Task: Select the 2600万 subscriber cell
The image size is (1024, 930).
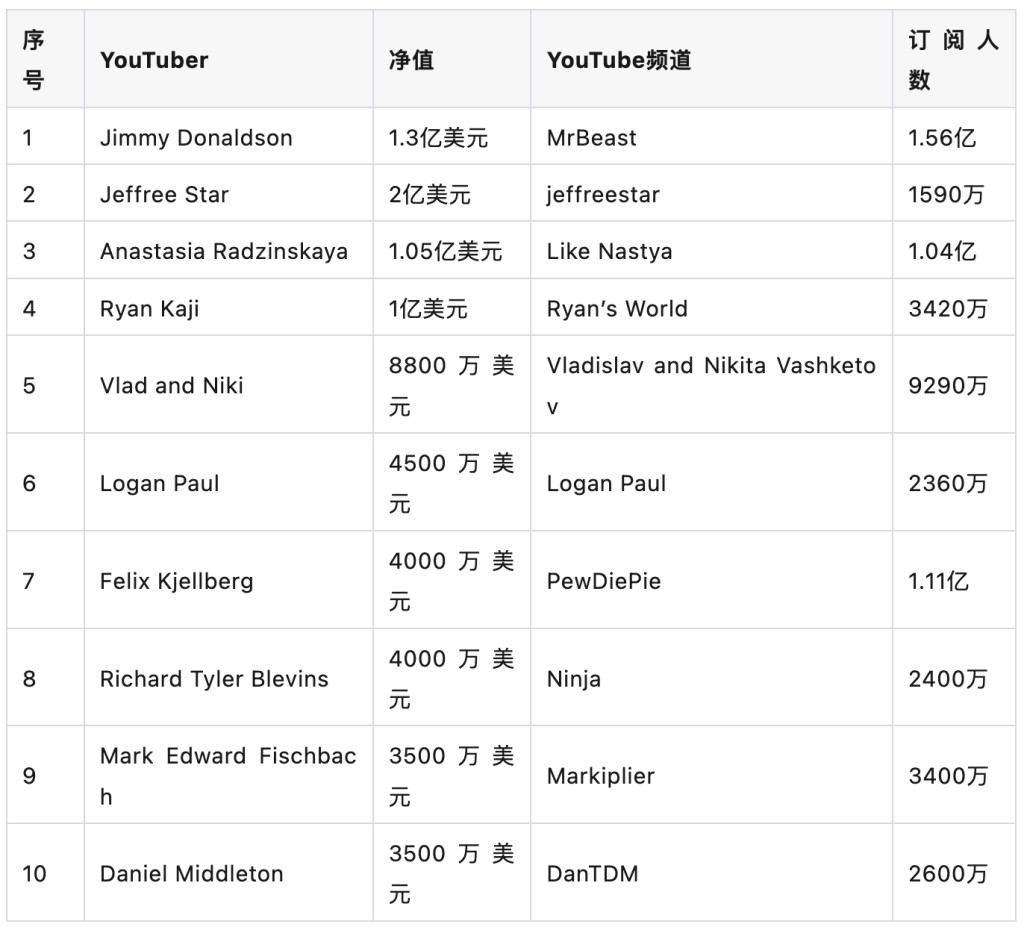Action: click(x=954, y=873)
